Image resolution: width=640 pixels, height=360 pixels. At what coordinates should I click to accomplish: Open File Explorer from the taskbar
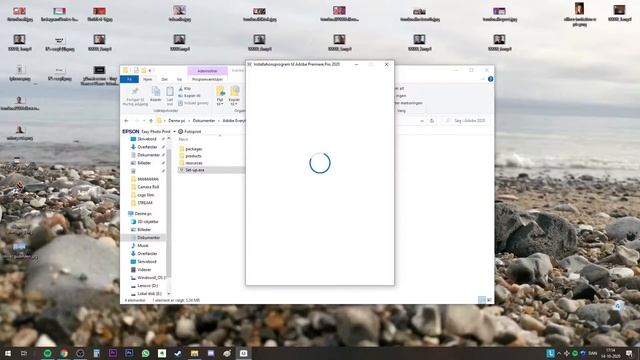[x=194, y=353]
